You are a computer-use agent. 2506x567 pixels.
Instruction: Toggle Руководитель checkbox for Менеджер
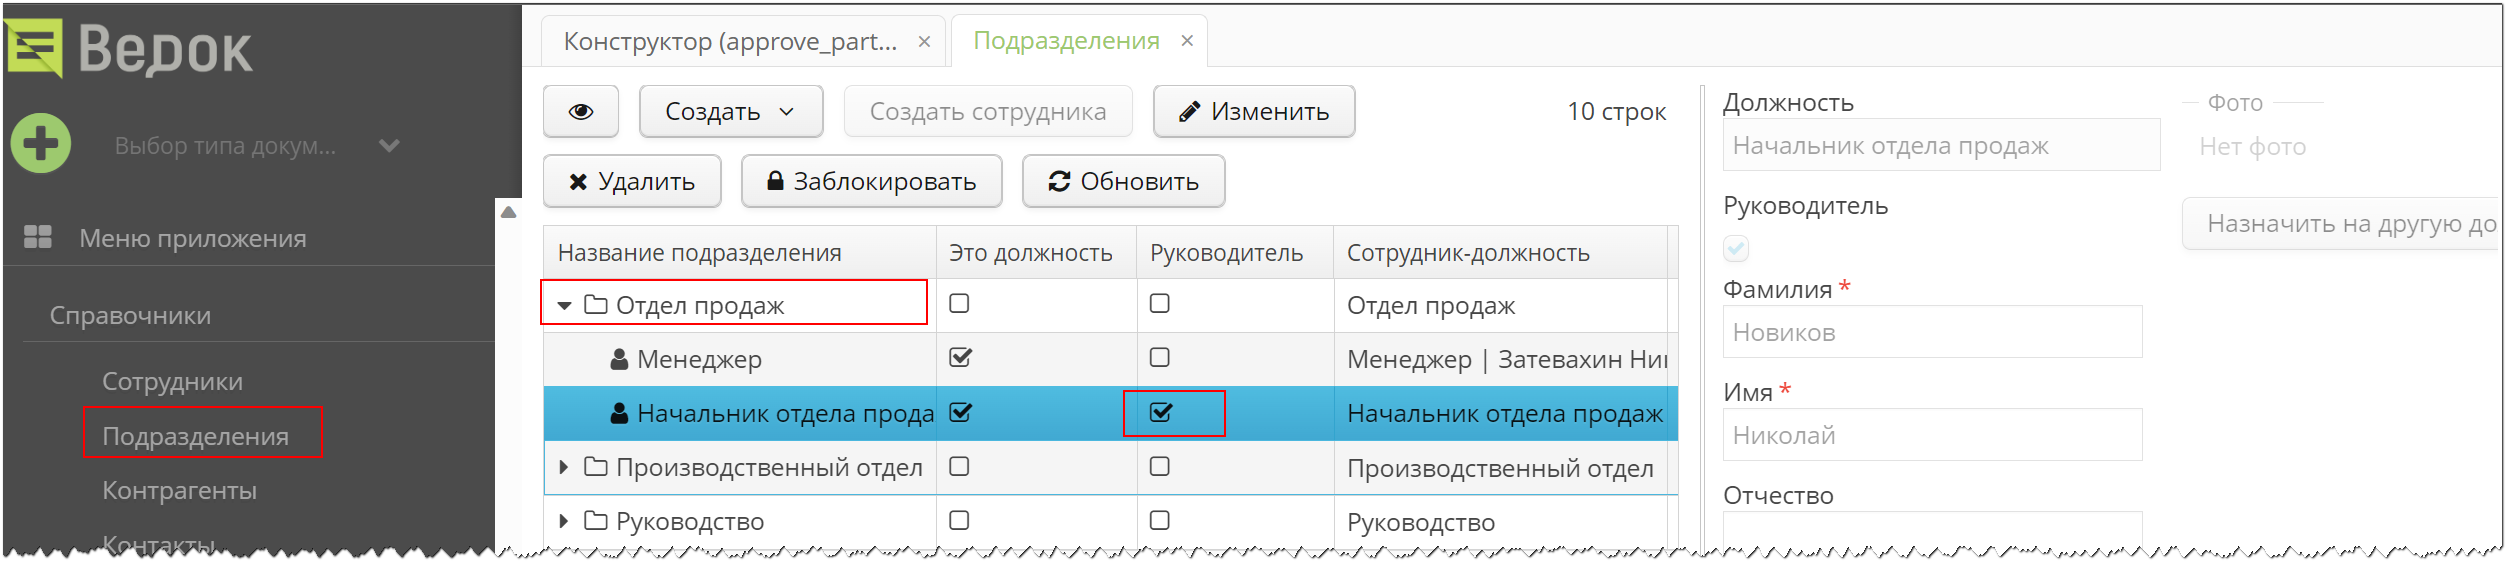[1160, 357]
